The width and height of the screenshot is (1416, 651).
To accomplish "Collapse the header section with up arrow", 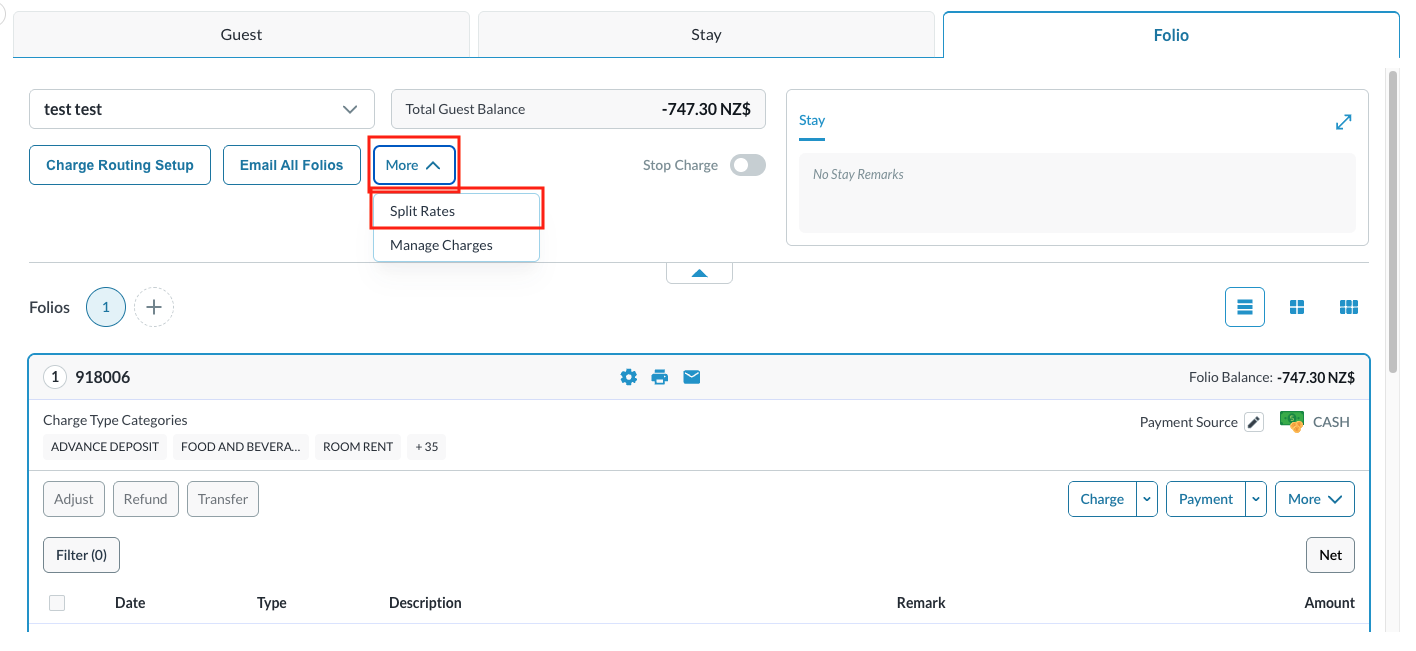I will click(x=699, y=273).
